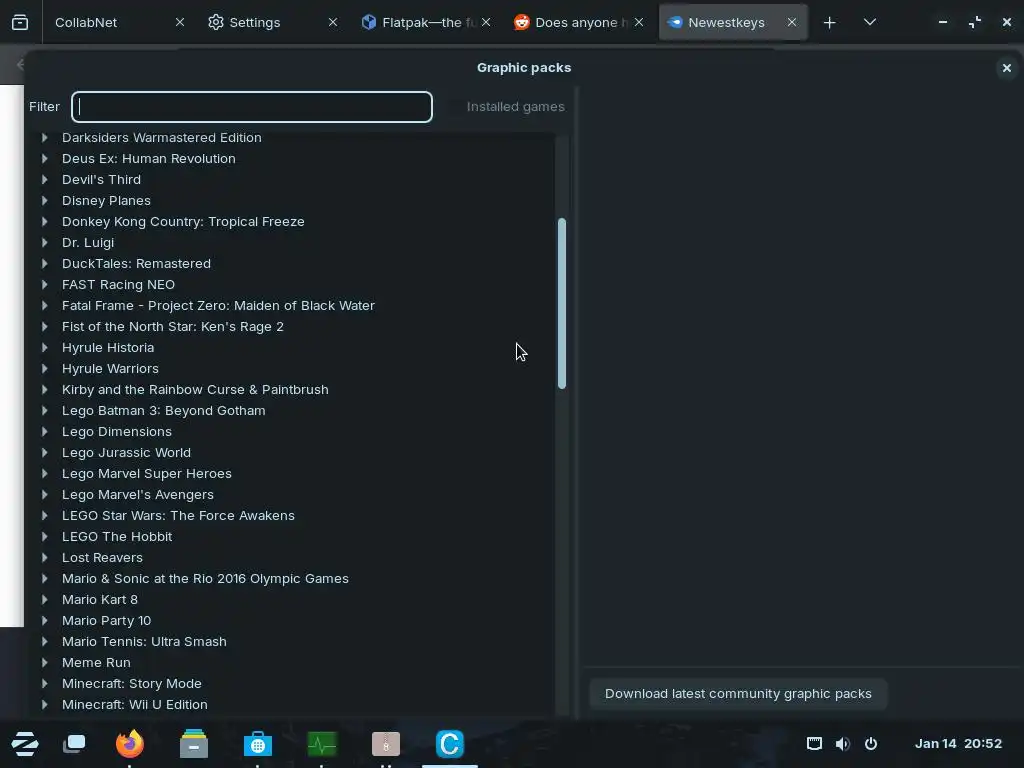The height and width of the screenshot is (768, 1024).
Task: Open a new browser tab
Action: click(x=829, y=23)
